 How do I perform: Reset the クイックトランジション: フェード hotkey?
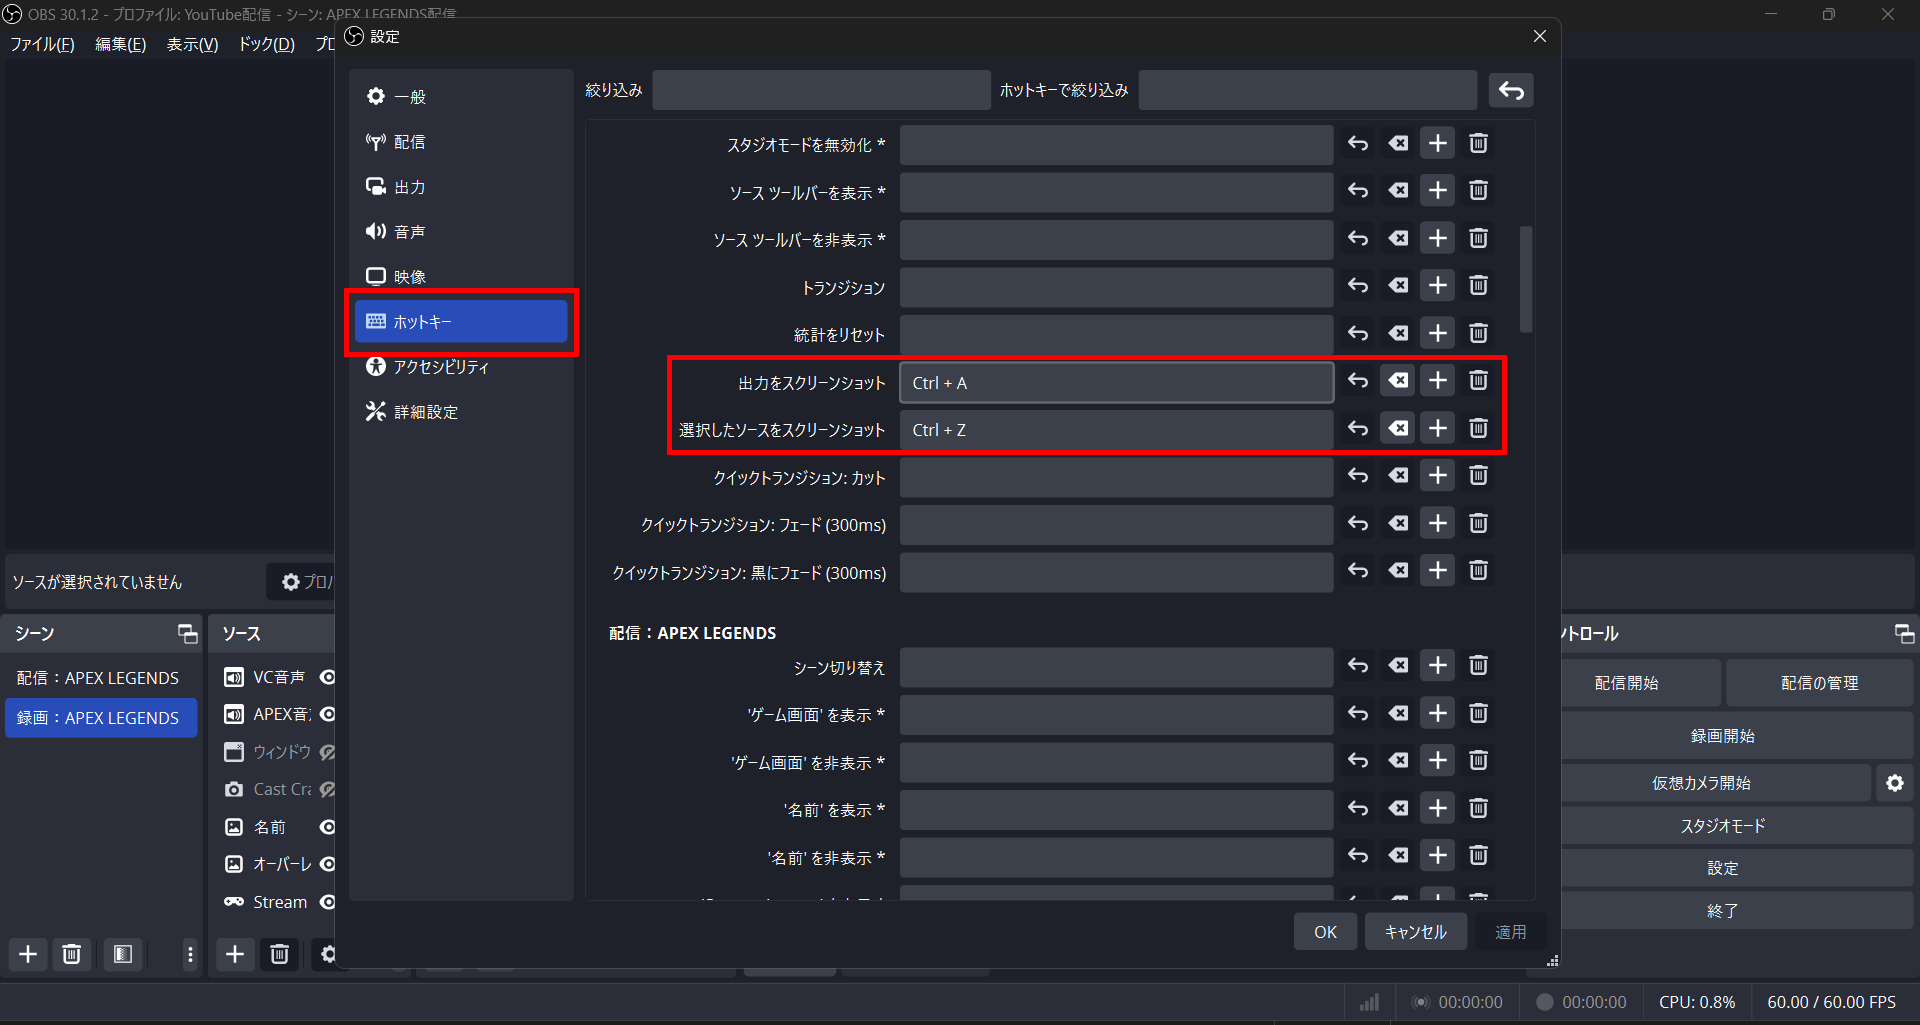[1358, 524]
